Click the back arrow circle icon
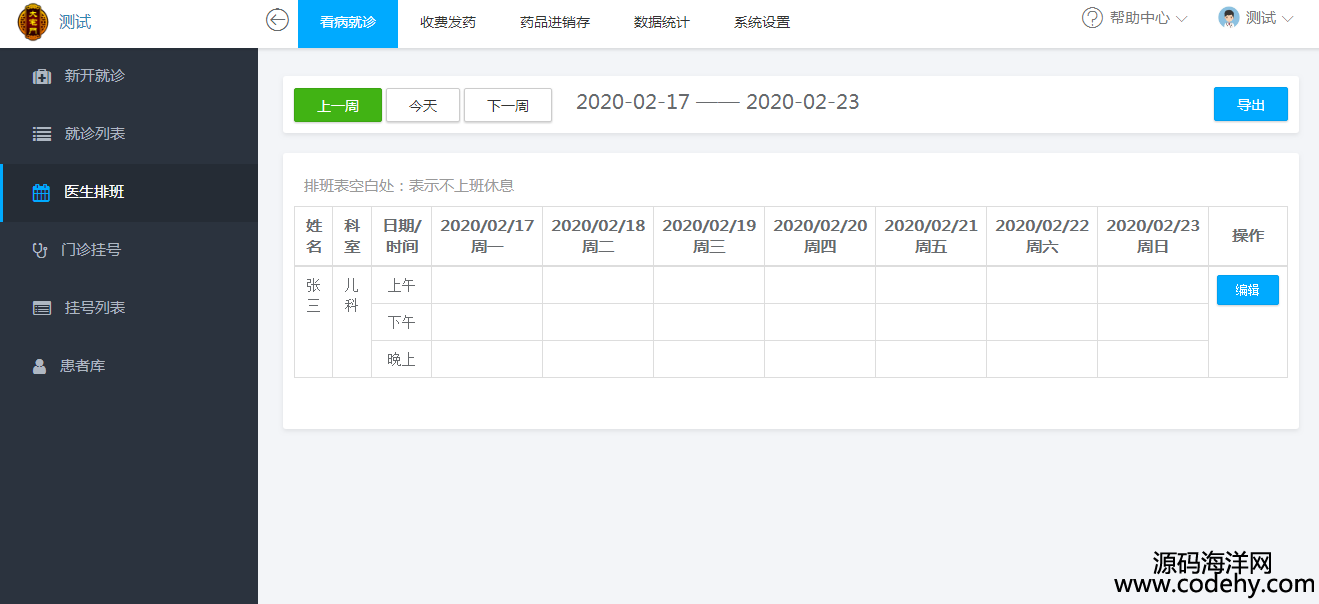Screen dimensions: 1319x604 point(277,20)
